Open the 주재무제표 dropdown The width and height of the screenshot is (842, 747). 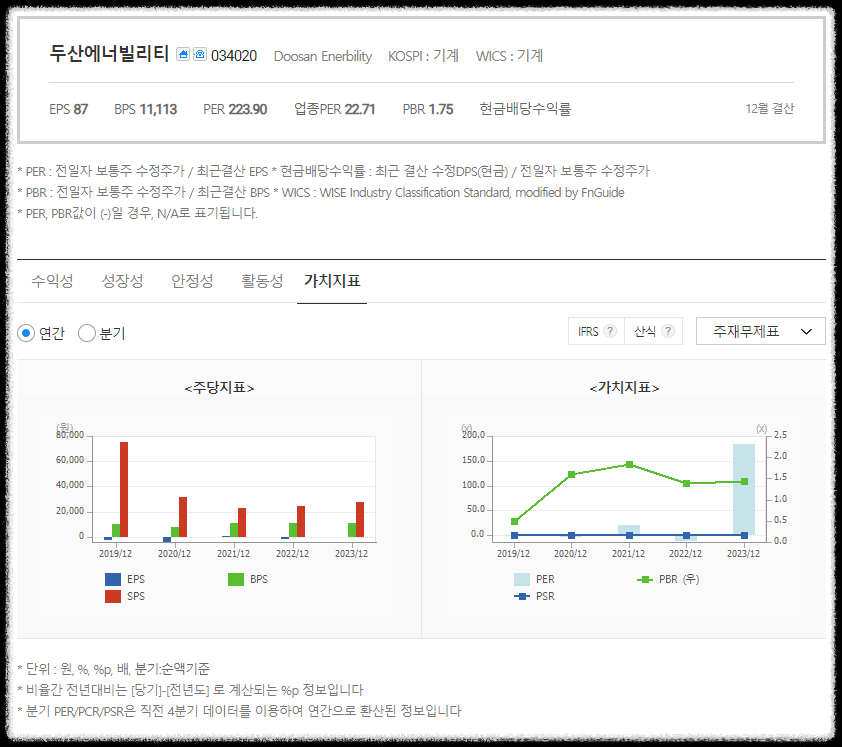(x=760, y=331)
